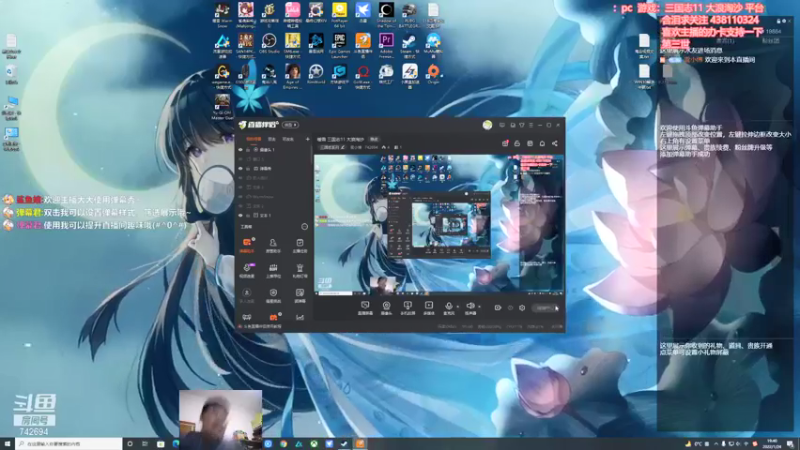Open the red-badged gift icon in streaming app
Screen dimensions: 800x450
pyautogui.click(x=505, y=143)
